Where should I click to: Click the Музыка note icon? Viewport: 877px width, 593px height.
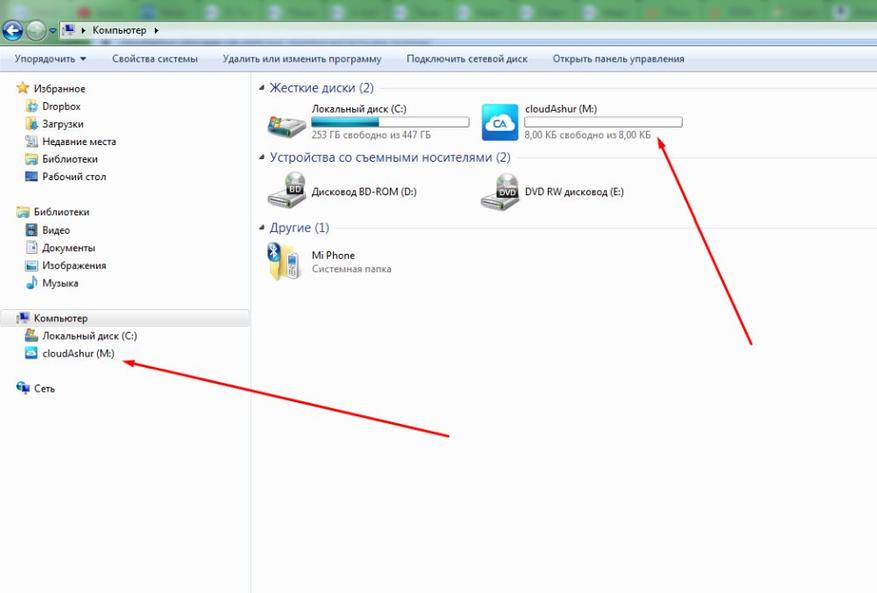pyautogui.click(x=32, y=283)
